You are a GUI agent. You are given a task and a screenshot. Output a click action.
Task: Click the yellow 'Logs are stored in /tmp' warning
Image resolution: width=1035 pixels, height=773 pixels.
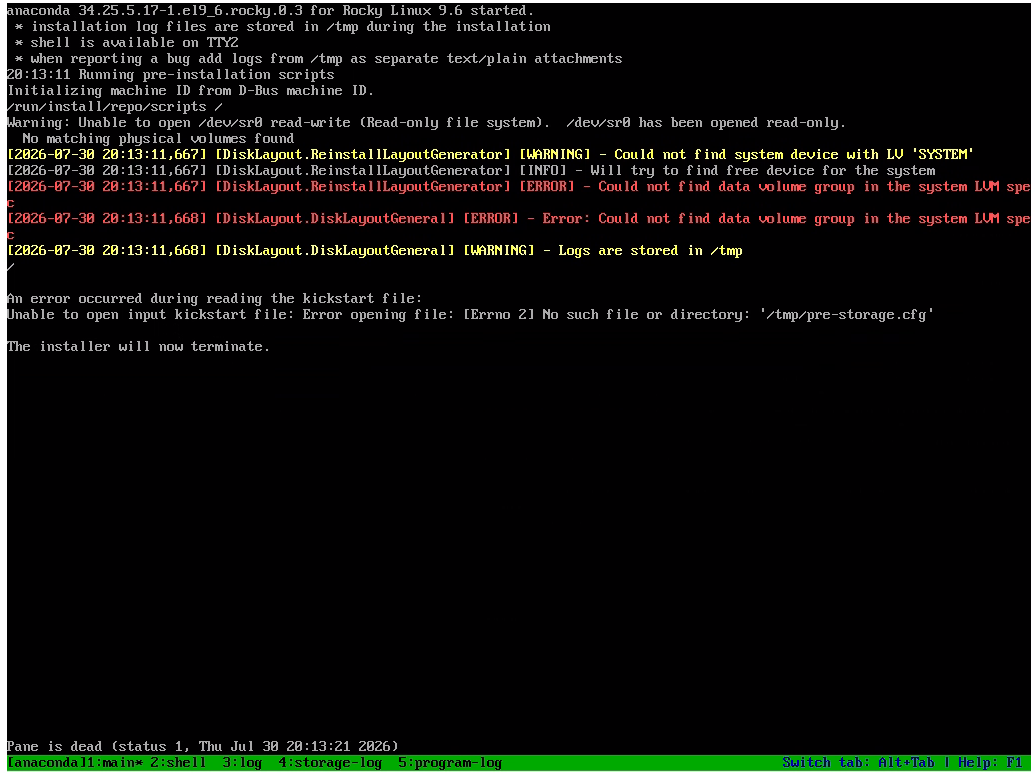(x=374, y=251)
